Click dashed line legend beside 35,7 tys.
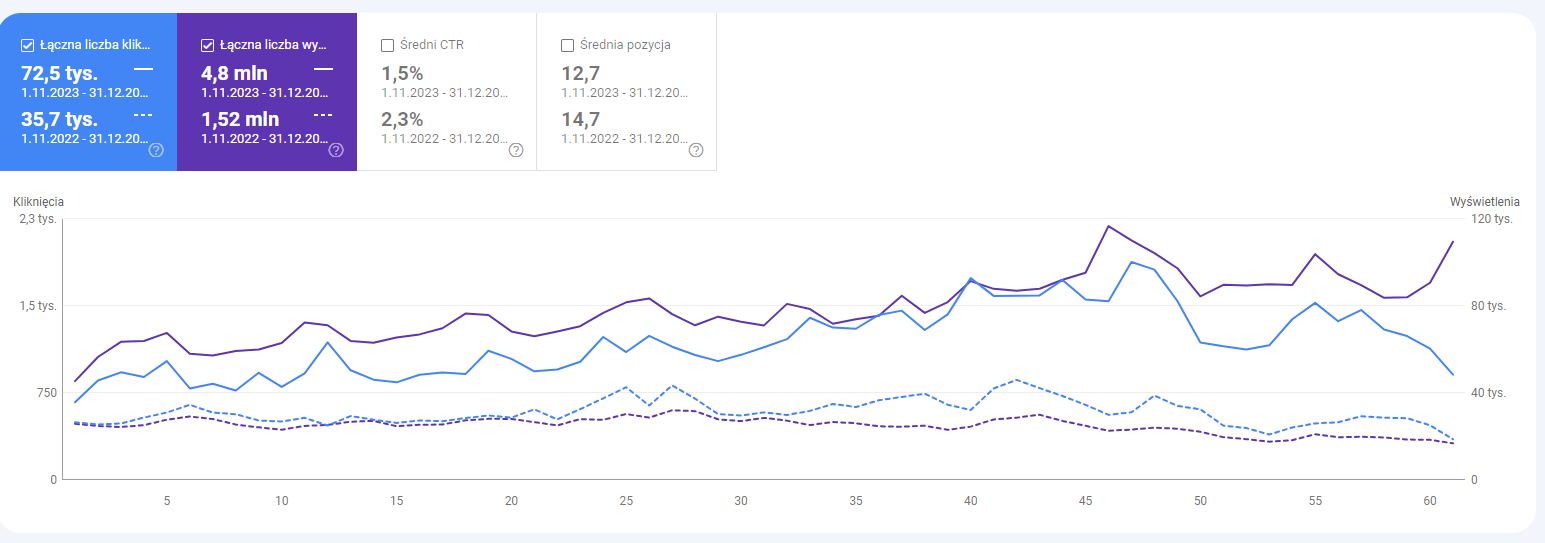 tap(143, 115)
